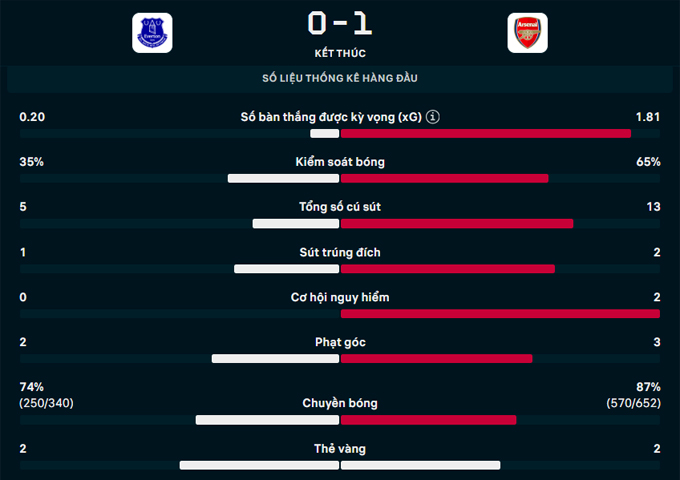Click Arsenal's full red big chances bar
The image size is (680, 480).
click(500, 313)
